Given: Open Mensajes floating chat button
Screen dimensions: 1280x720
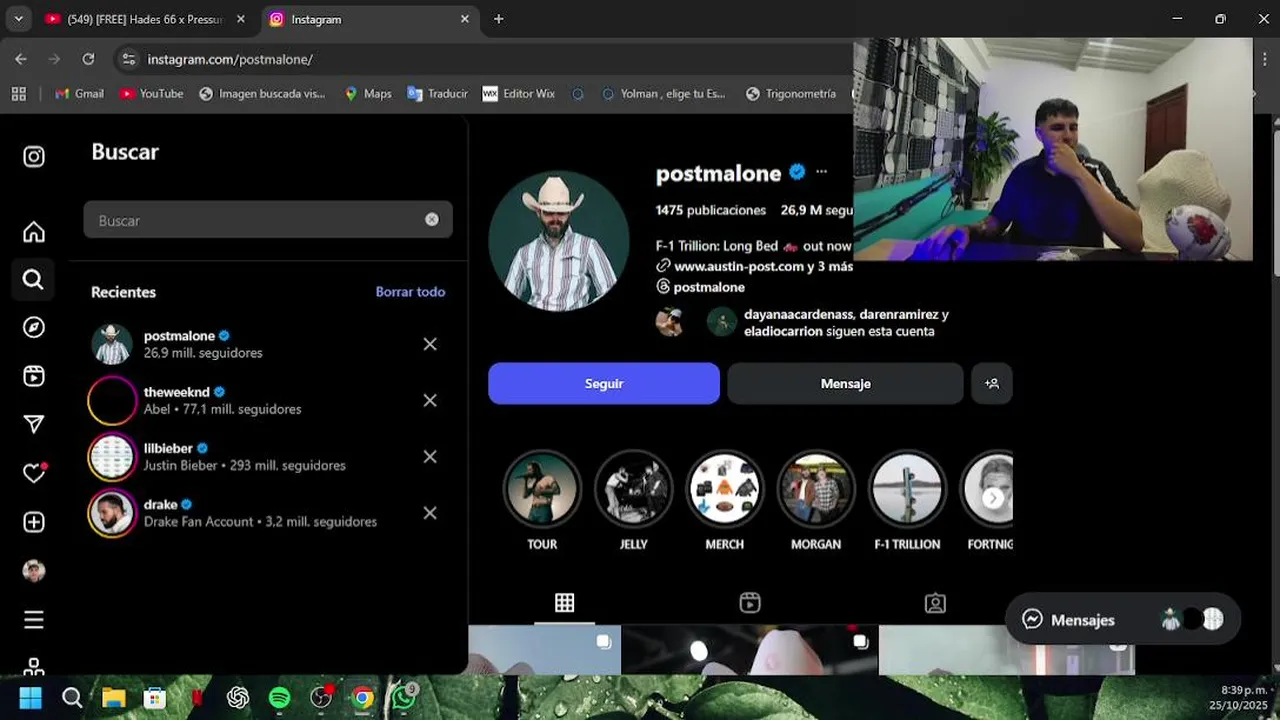Looking at the screenshot, I should point(1122,620).
